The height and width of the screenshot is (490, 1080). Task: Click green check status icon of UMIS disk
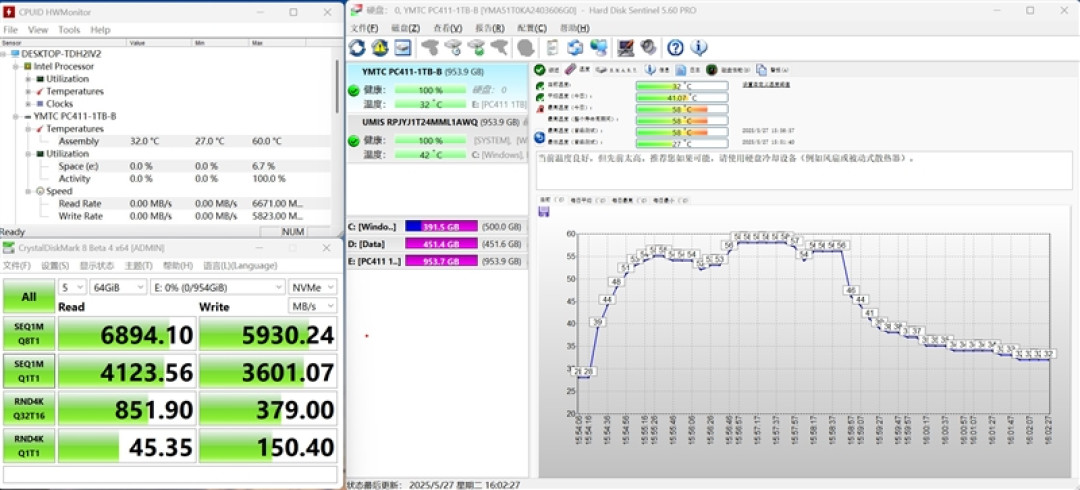pos(354,141)
